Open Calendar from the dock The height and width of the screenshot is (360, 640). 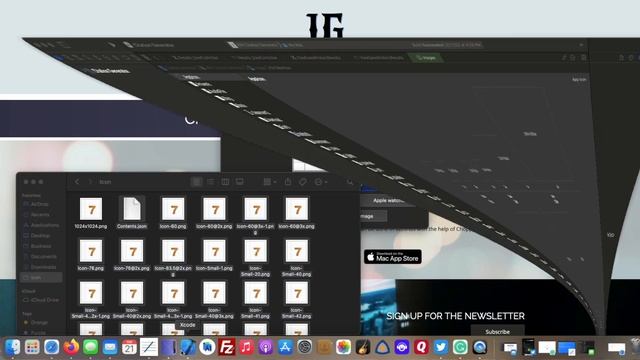coord(129,347)
